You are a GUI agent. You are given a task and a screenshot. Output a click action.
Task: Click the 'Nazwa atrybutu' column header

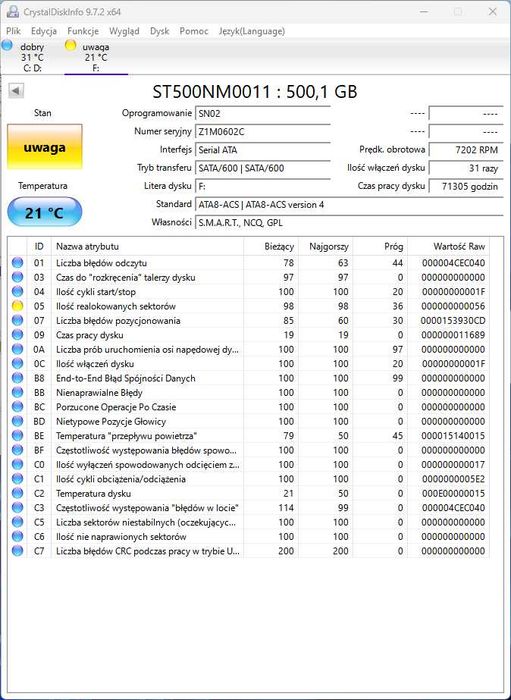click(147, 246)
